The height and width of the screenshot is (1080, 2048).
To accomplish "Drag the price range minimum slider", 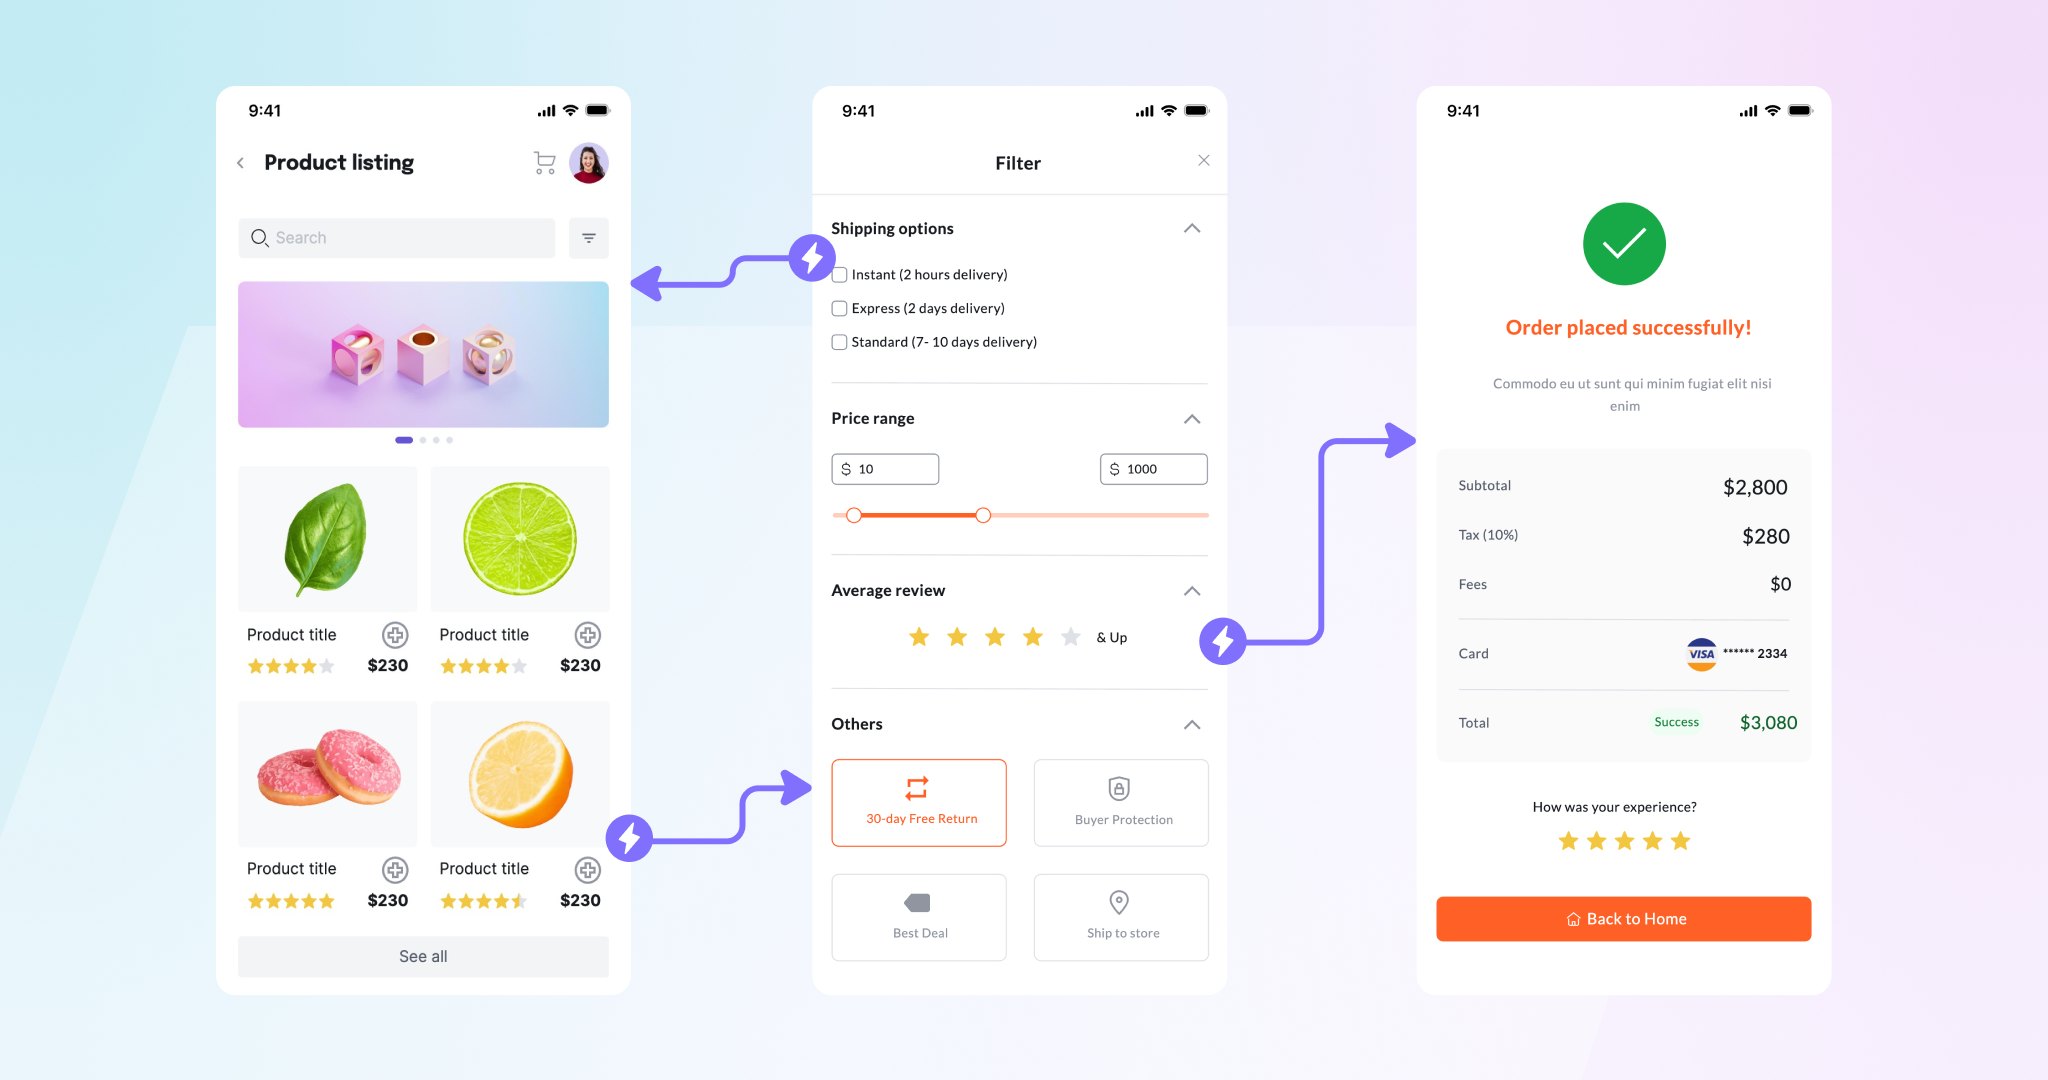I will [853, 514].
